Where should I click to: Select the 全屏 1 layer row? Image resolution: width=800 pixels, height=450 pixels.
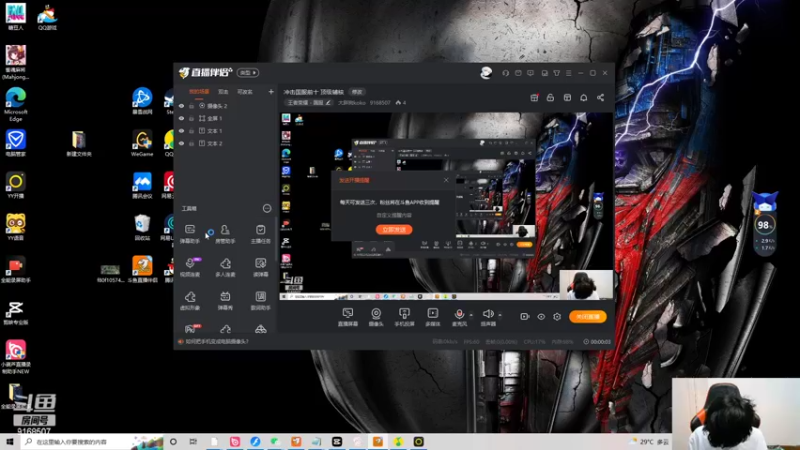pyautogui.click(x=226, y=118)
